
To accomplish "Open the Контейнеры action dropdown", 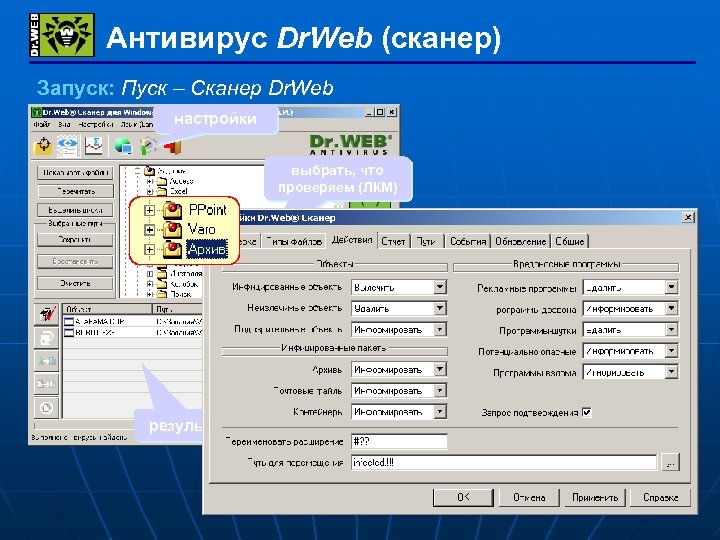I will pyautogui.click(x=439, y=411).
